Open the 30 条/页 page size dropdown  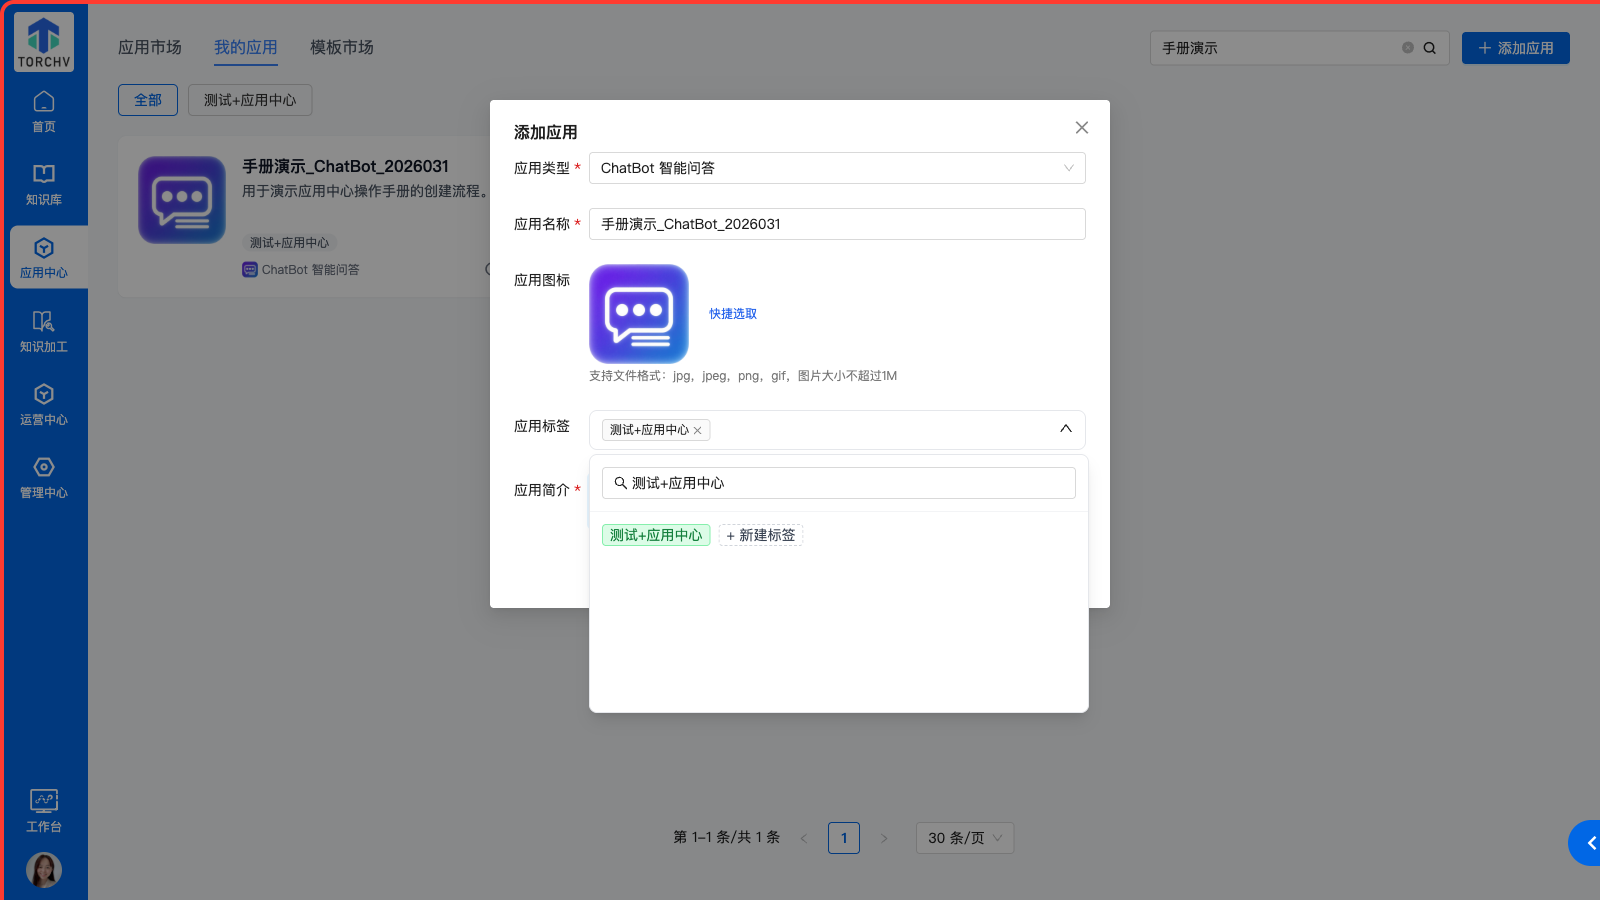(x=964, y=838)
